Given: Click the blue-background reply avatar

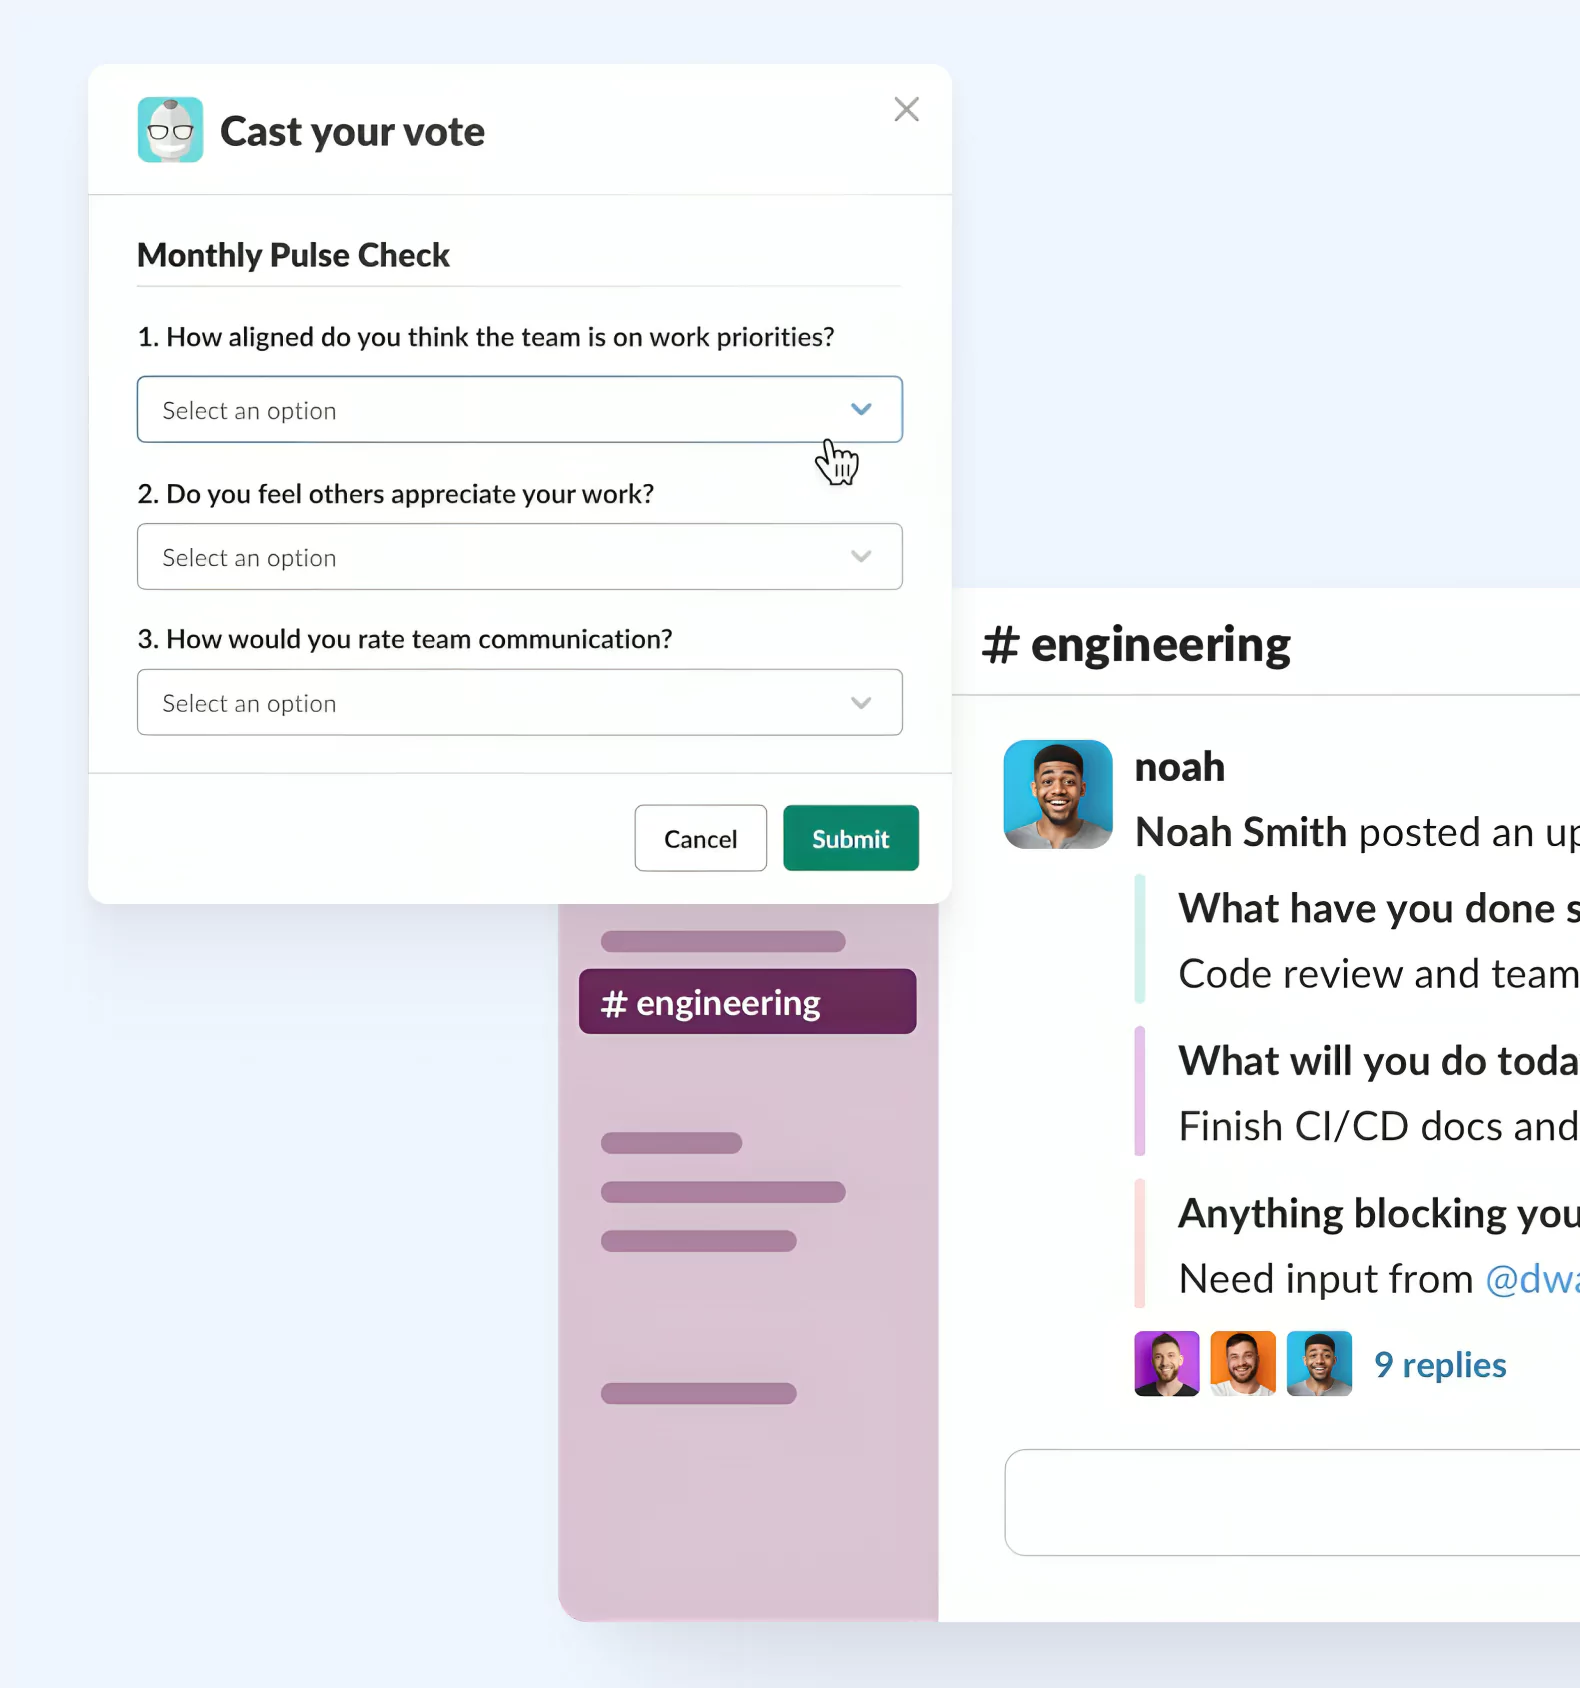Looking at the screenshot, I should click(x=1319, y=1364).
